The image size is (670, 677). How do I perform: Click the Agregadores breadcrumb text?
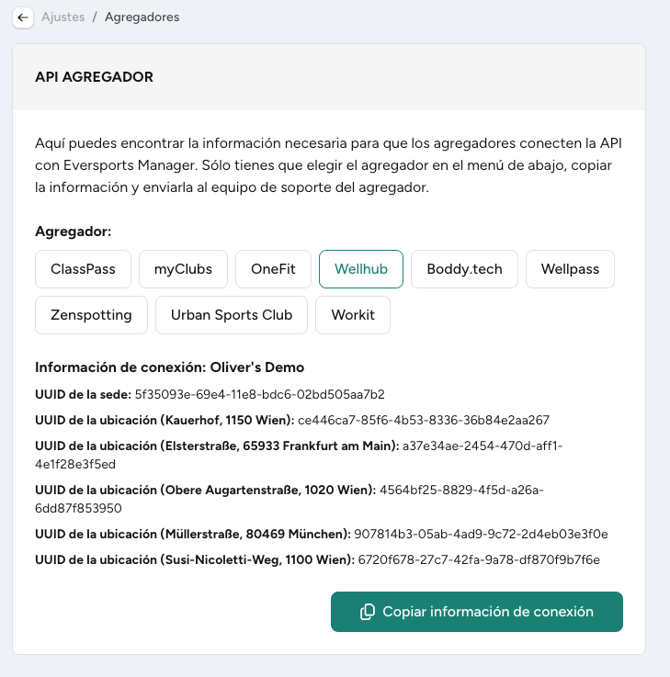click(x=142, y=17)
